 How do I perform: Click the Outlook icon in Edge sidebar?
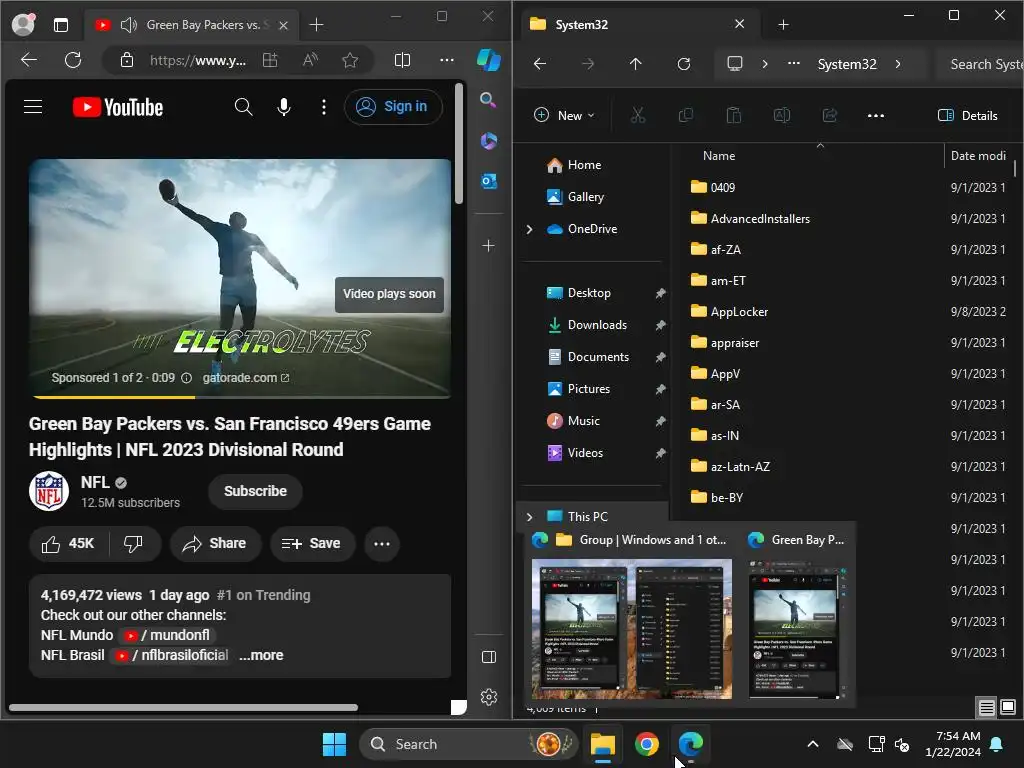tap(488, 181)
